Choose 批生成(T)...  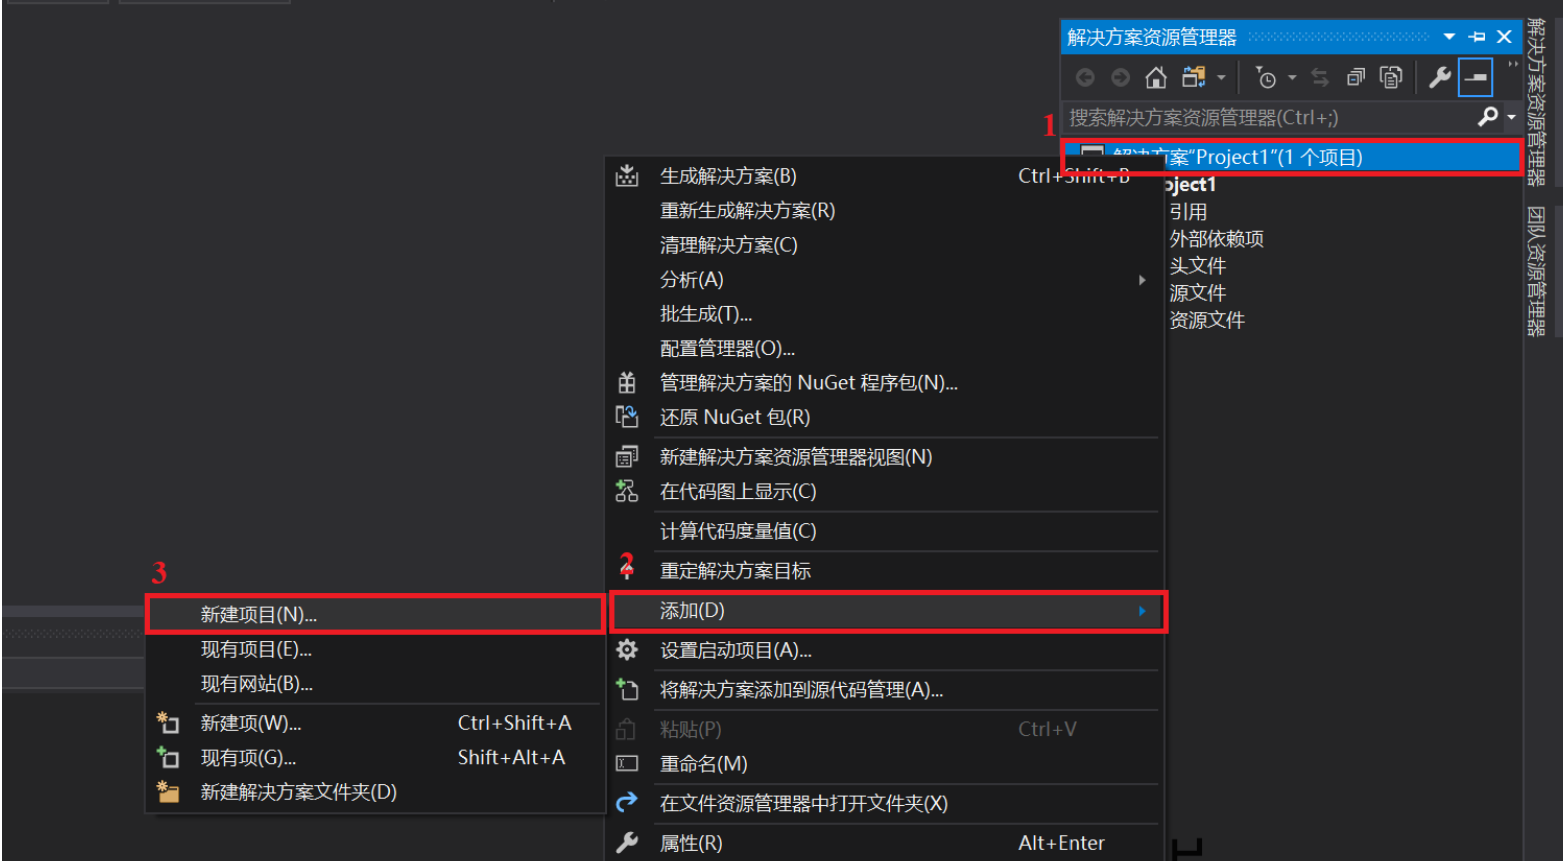885,314
